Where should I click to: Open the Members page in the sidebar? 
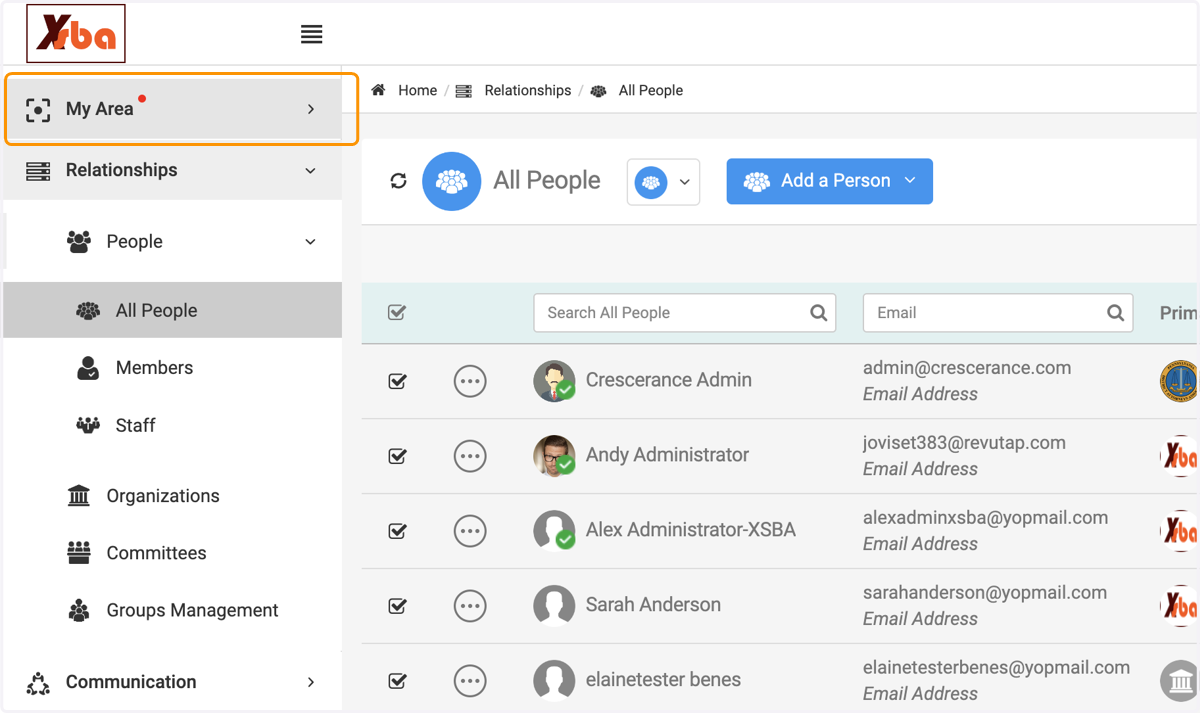point(154,368)
